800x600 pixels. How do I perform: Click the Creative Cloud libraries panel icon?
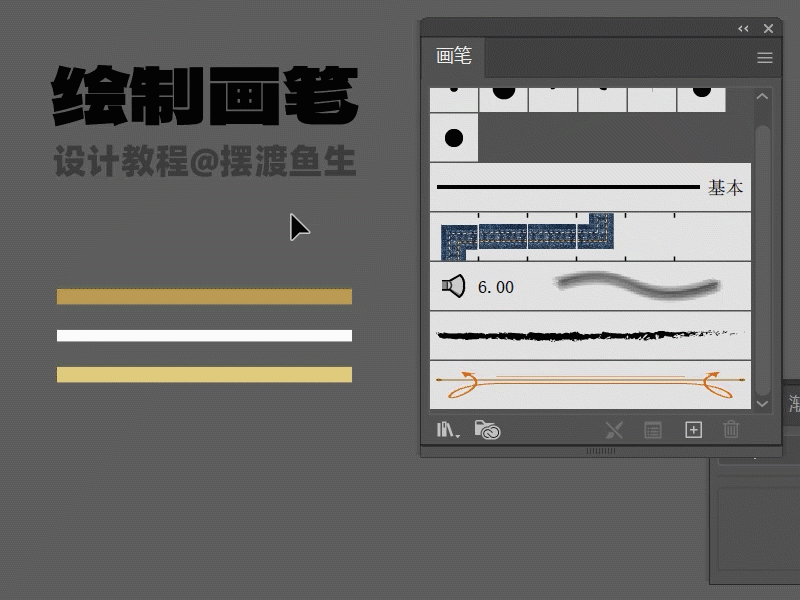tap(487, 430)
